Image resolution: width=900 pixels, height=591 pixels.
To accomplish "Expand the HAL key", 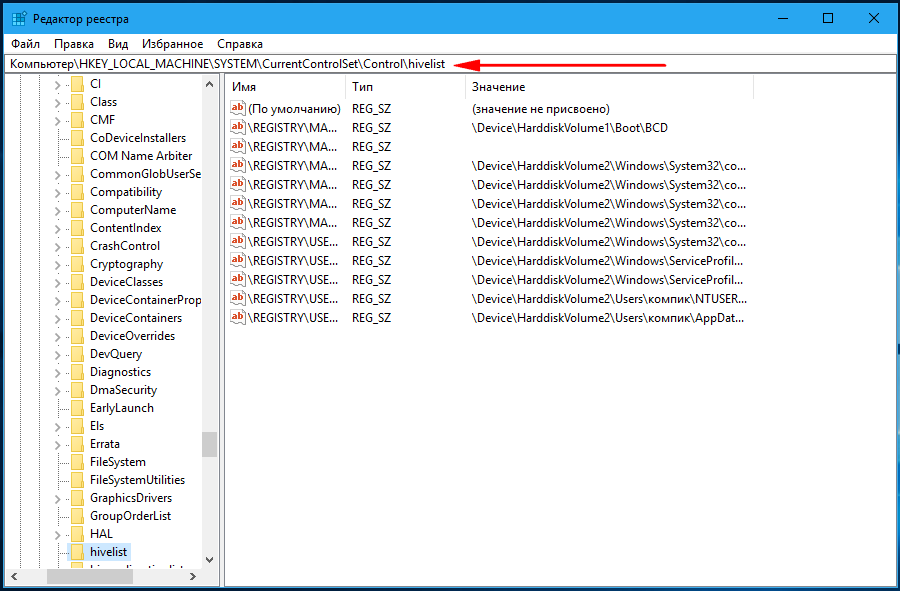I will [x=57, y=535].
